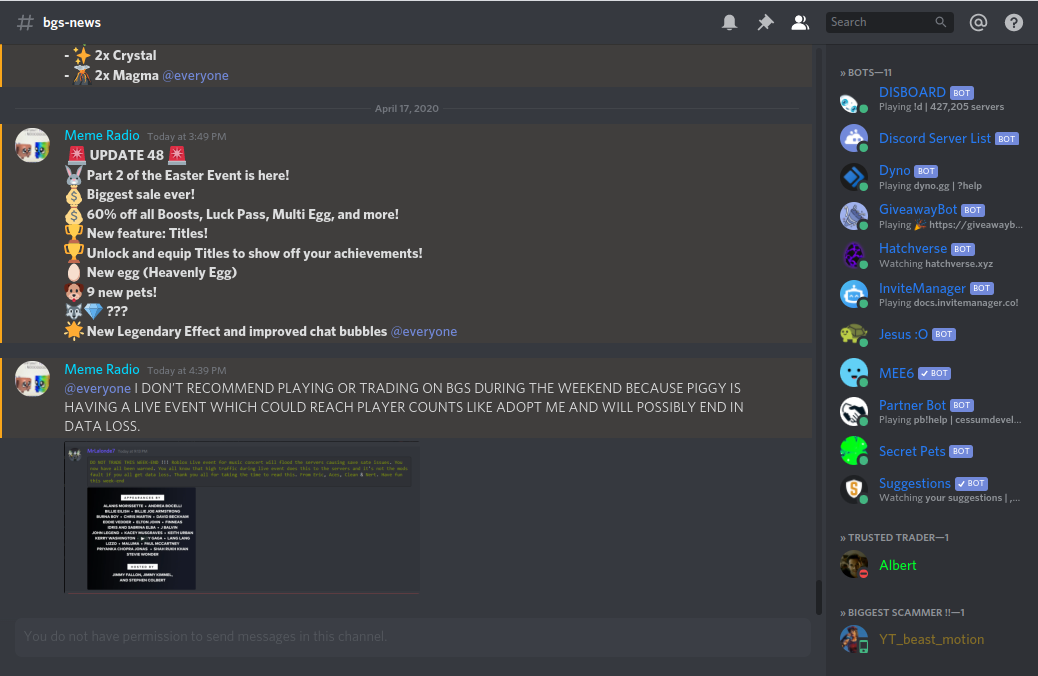Click the bgs-news channel hashtag icon
Screen dimensions: 1038x676
pos(25,23)
